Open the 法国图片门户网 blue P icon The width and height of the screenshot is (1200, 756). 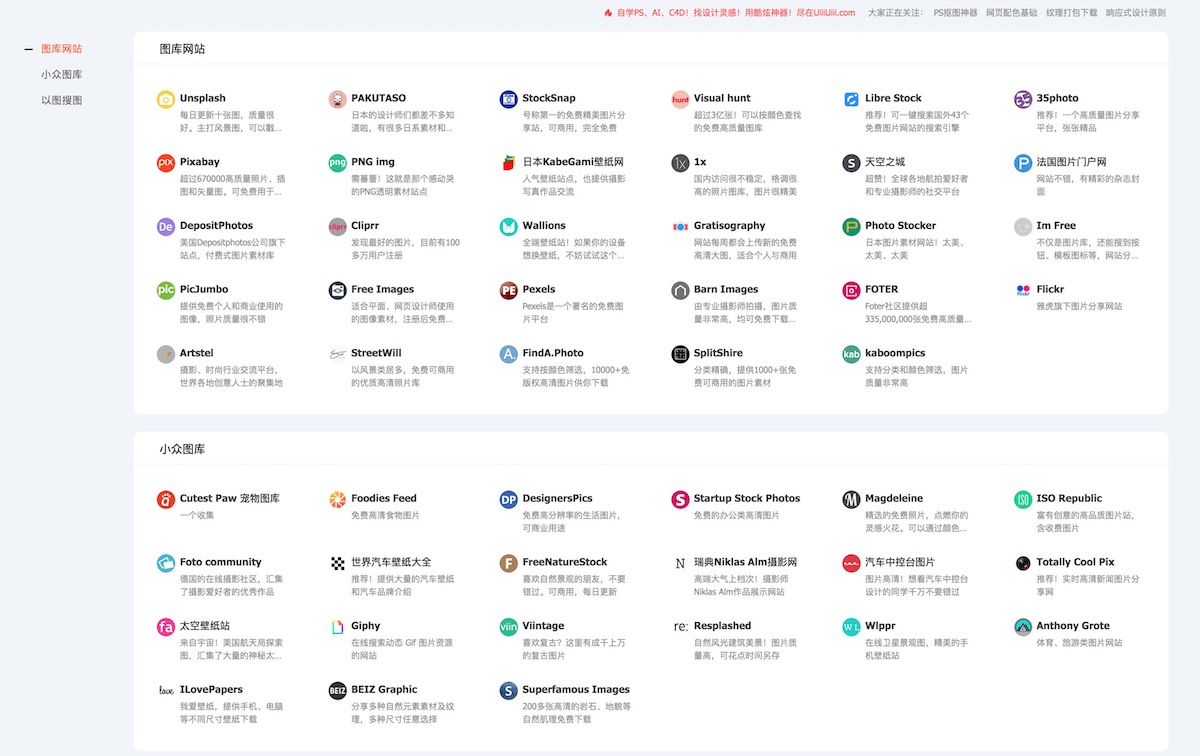click(x=1023, y=163)
